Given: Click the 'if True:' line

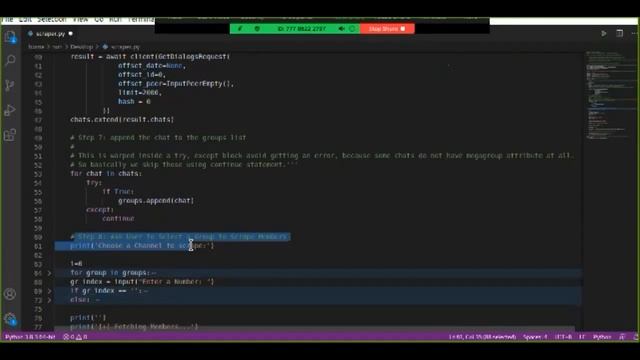Looking at the screenshot, I should [x=118, y=191].
